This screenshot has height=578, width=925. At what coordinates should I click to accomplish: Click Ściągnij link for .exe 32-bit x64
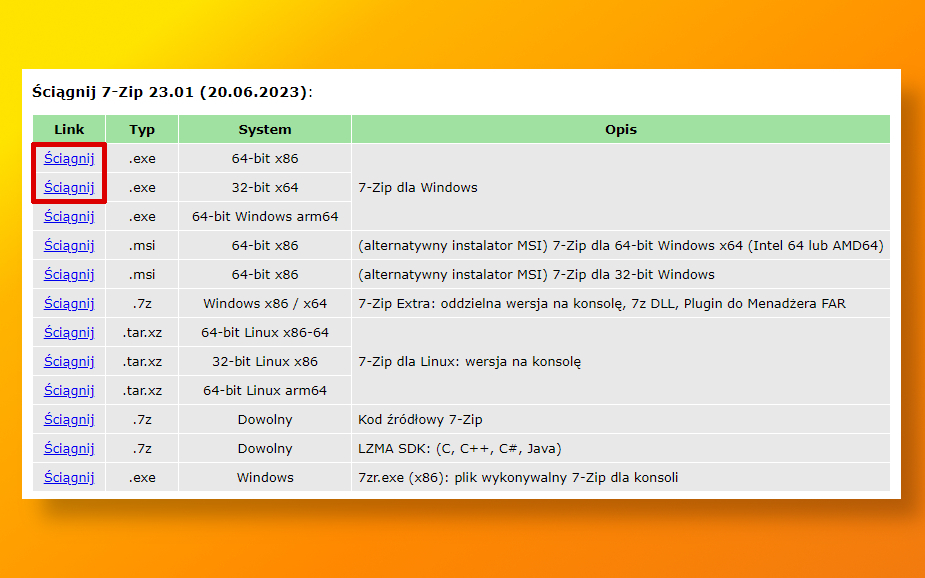click(69, 187)
